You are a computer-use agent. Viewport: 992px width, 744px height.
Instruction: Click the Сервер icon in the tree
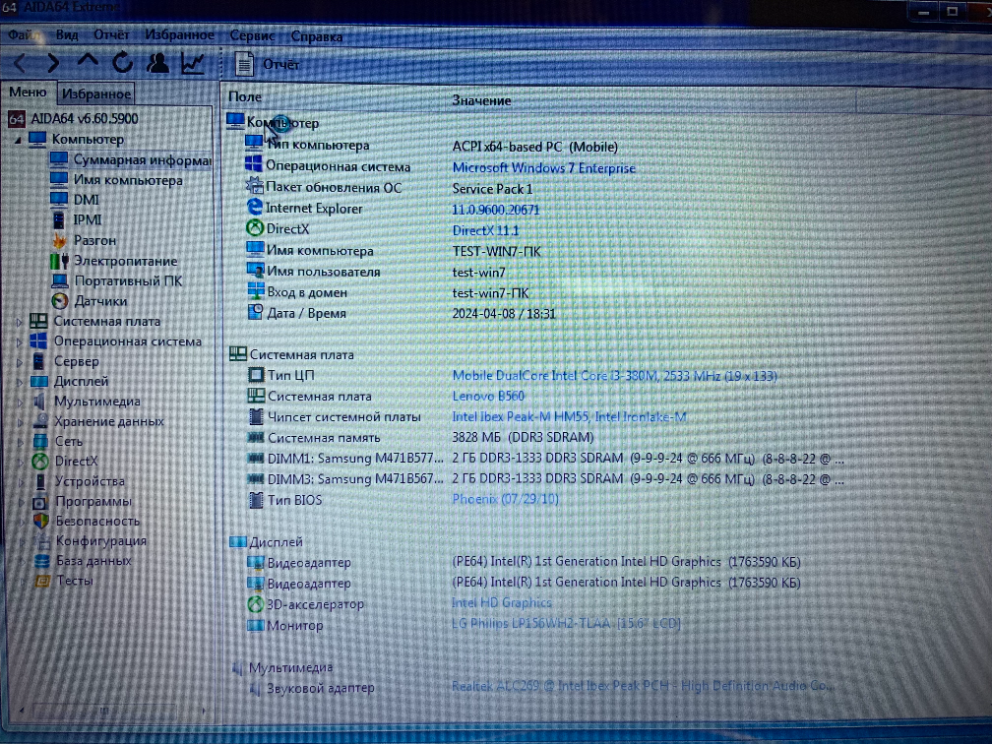(x=39, y=361)
